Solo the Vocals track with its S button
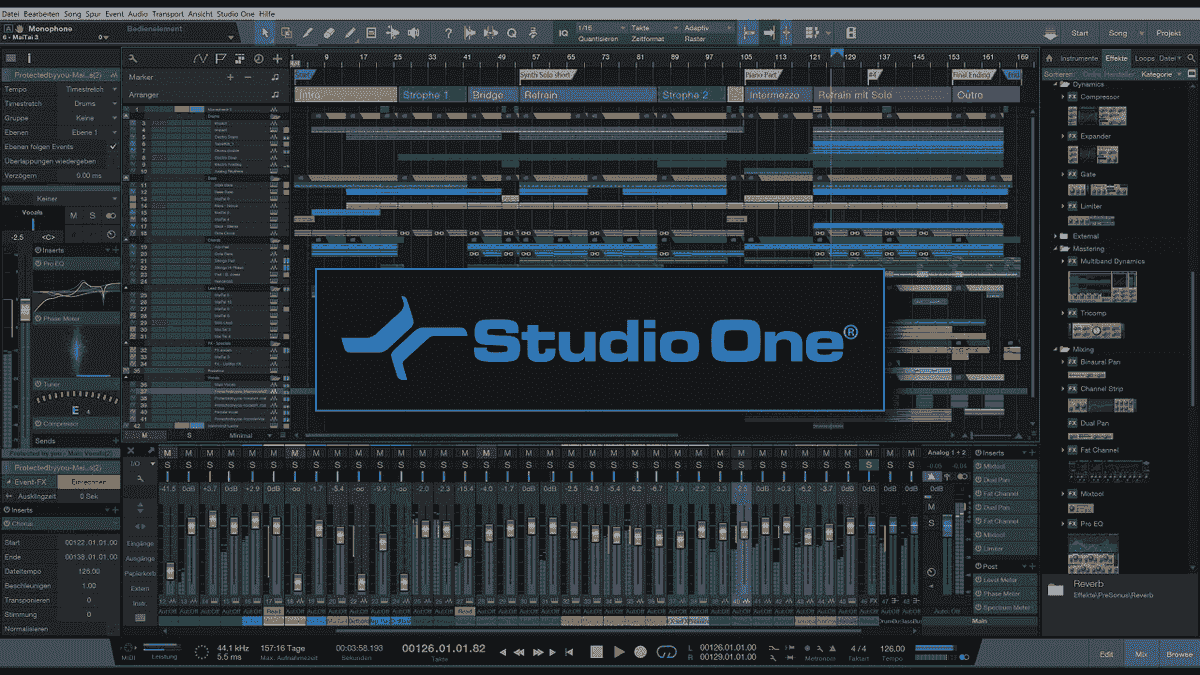 coord(92,215)
